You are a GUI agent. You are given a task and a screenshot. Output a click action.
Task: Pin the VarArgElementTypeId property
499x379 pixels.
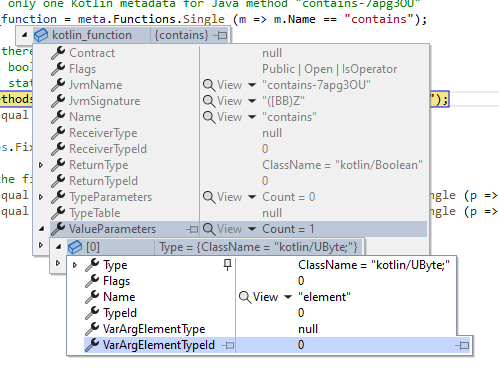coord(228,345)
